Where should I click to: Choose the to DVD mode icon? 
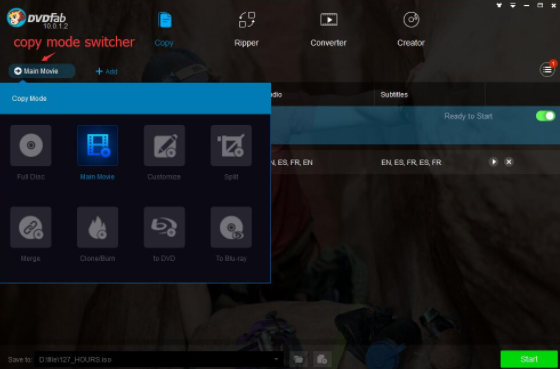(164, 227)
